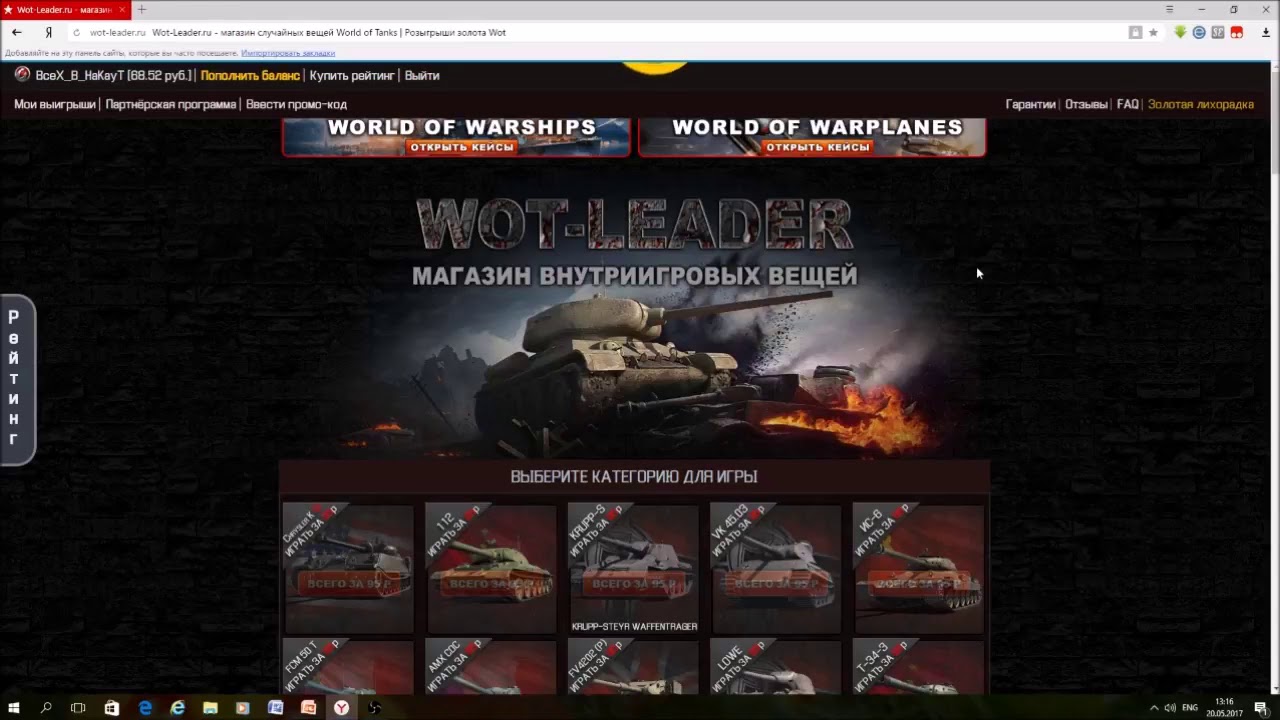Open 'Гарантии' menu item
The image size is (1280, 720).
click(x=1030, y=104)
